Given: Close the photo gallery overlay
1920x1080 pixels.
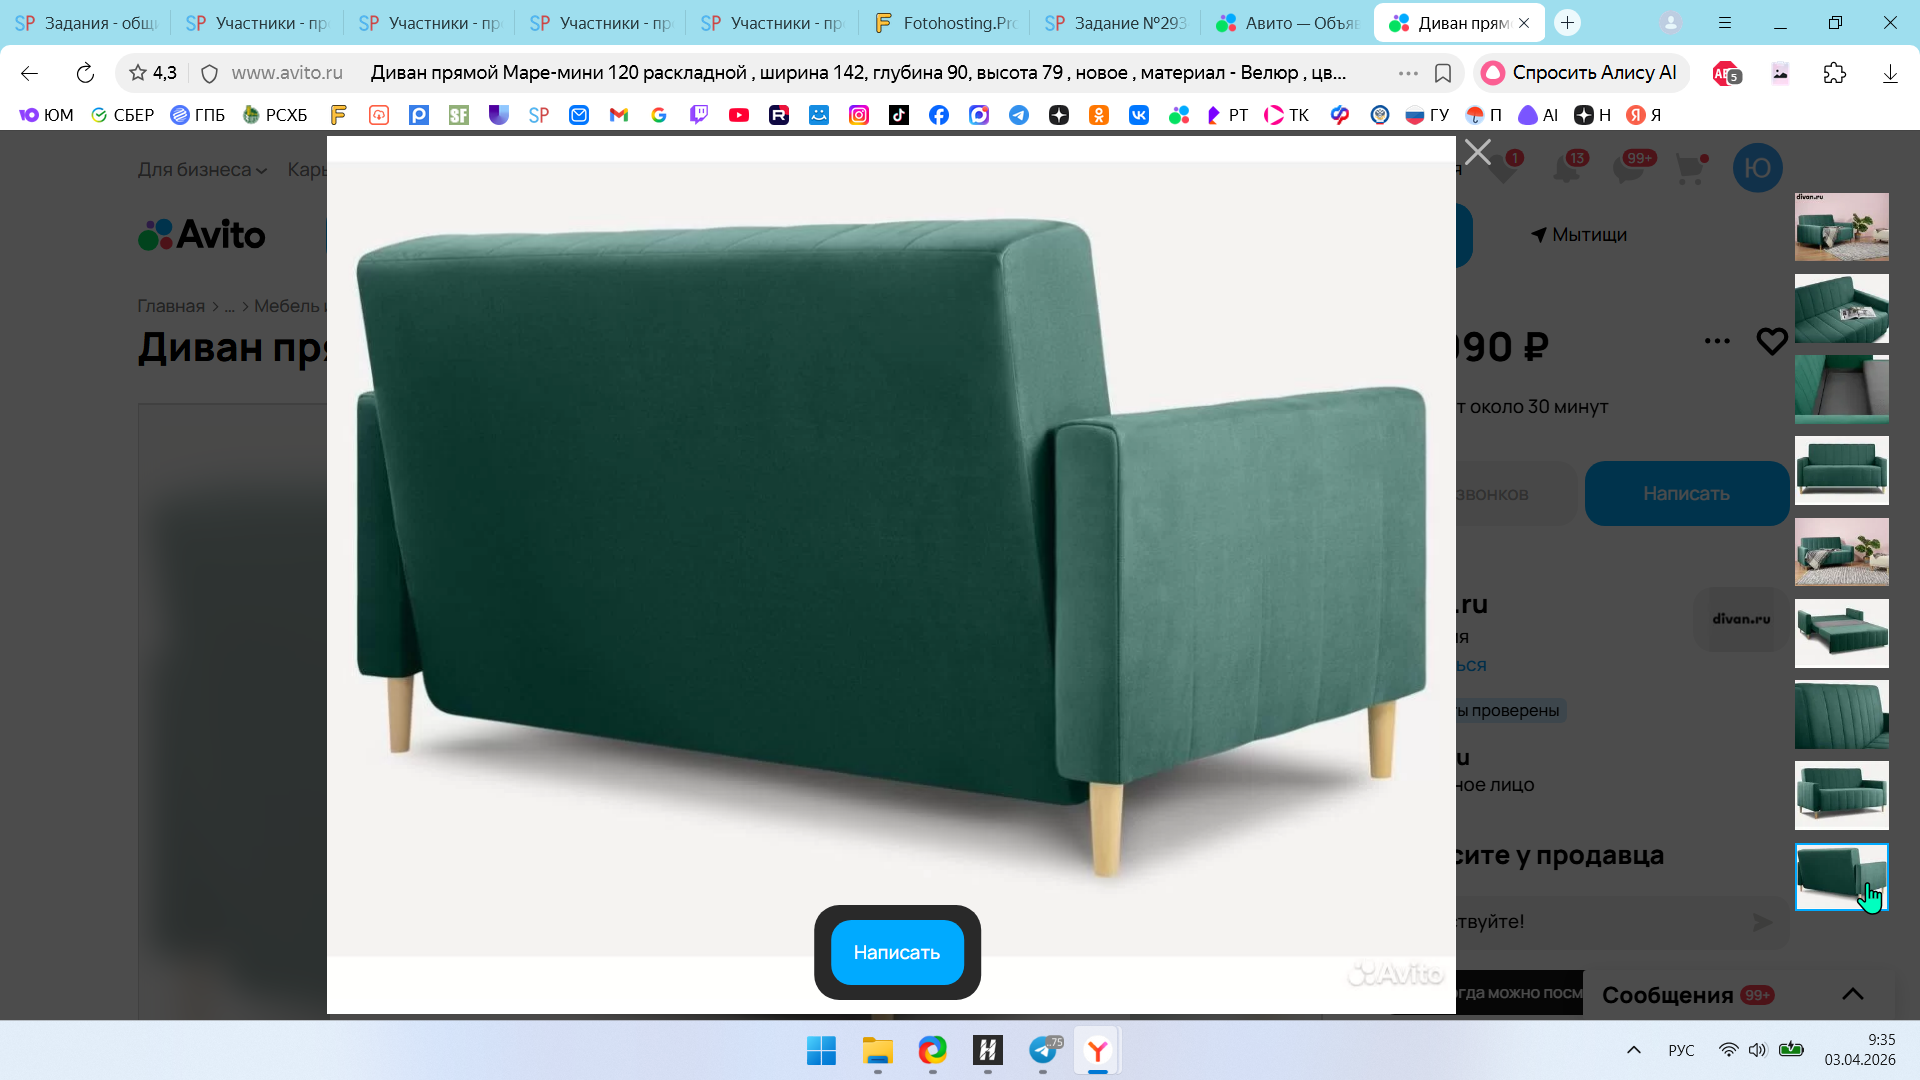Looking at the screenshot, I should [1477, 152].
